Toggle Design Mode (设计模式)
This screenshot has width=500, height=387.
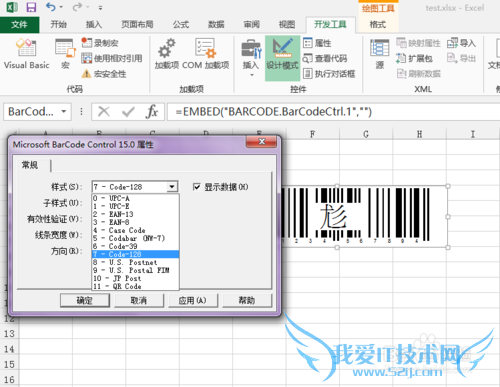282,58
